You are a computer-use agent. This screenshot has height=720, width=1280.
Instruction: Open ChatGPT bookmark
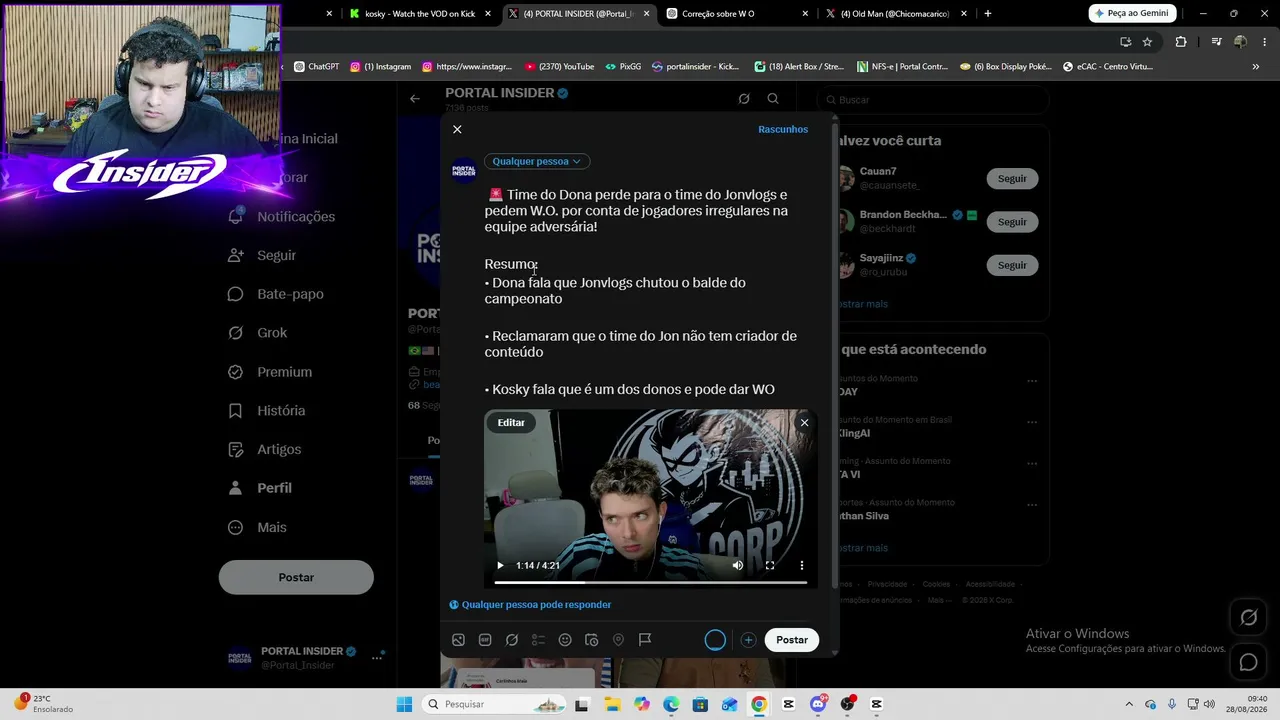click(x=316, y=67)
